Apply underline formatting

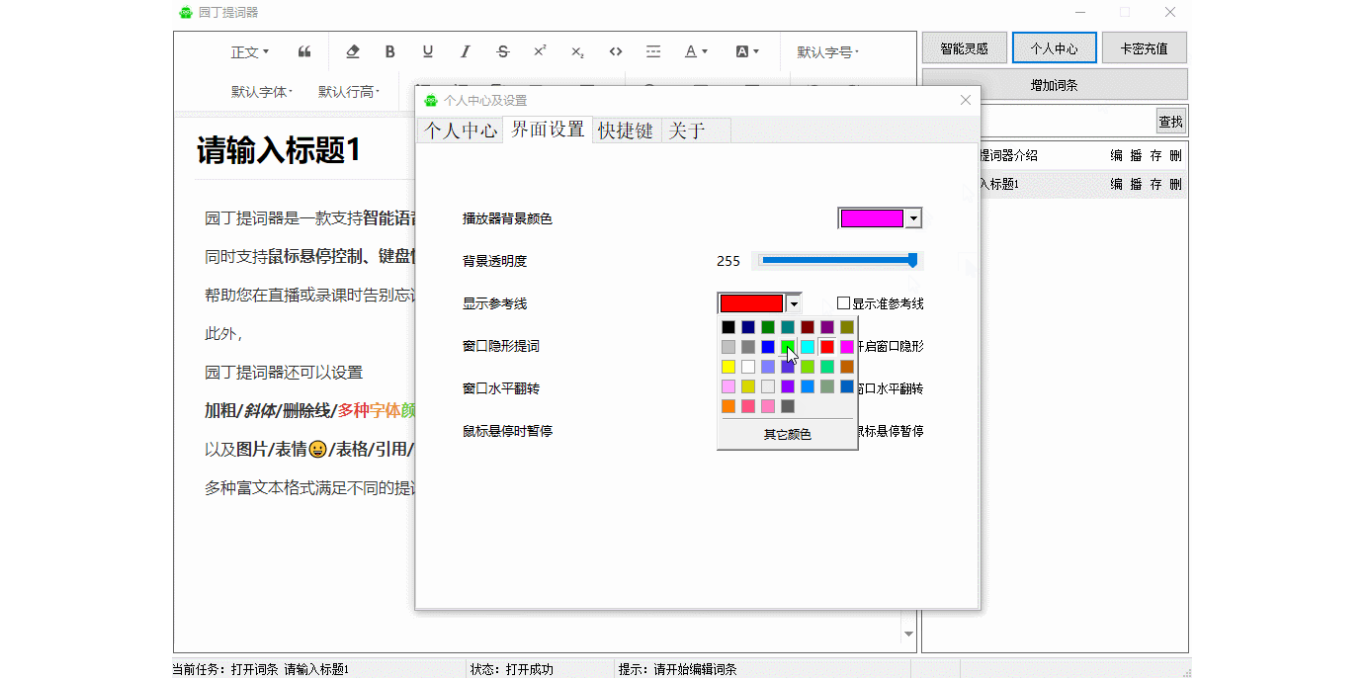coord(428,52)
